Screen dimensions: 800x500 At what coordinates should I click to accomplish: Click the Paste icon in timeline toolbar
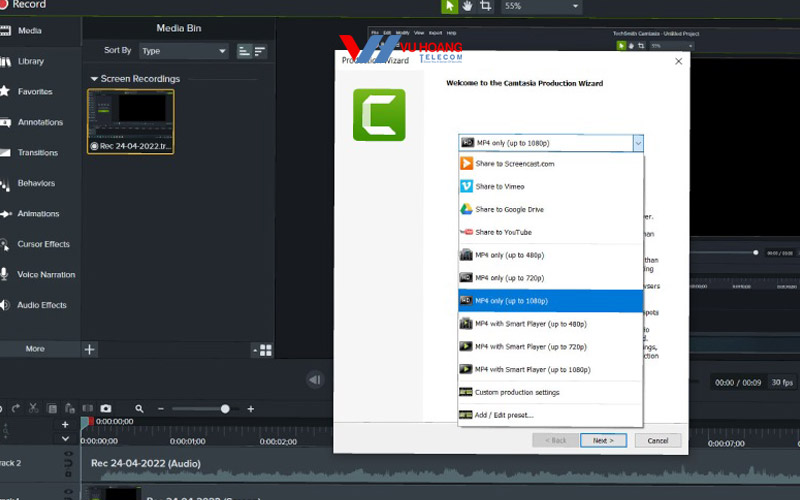pos(70,409)
